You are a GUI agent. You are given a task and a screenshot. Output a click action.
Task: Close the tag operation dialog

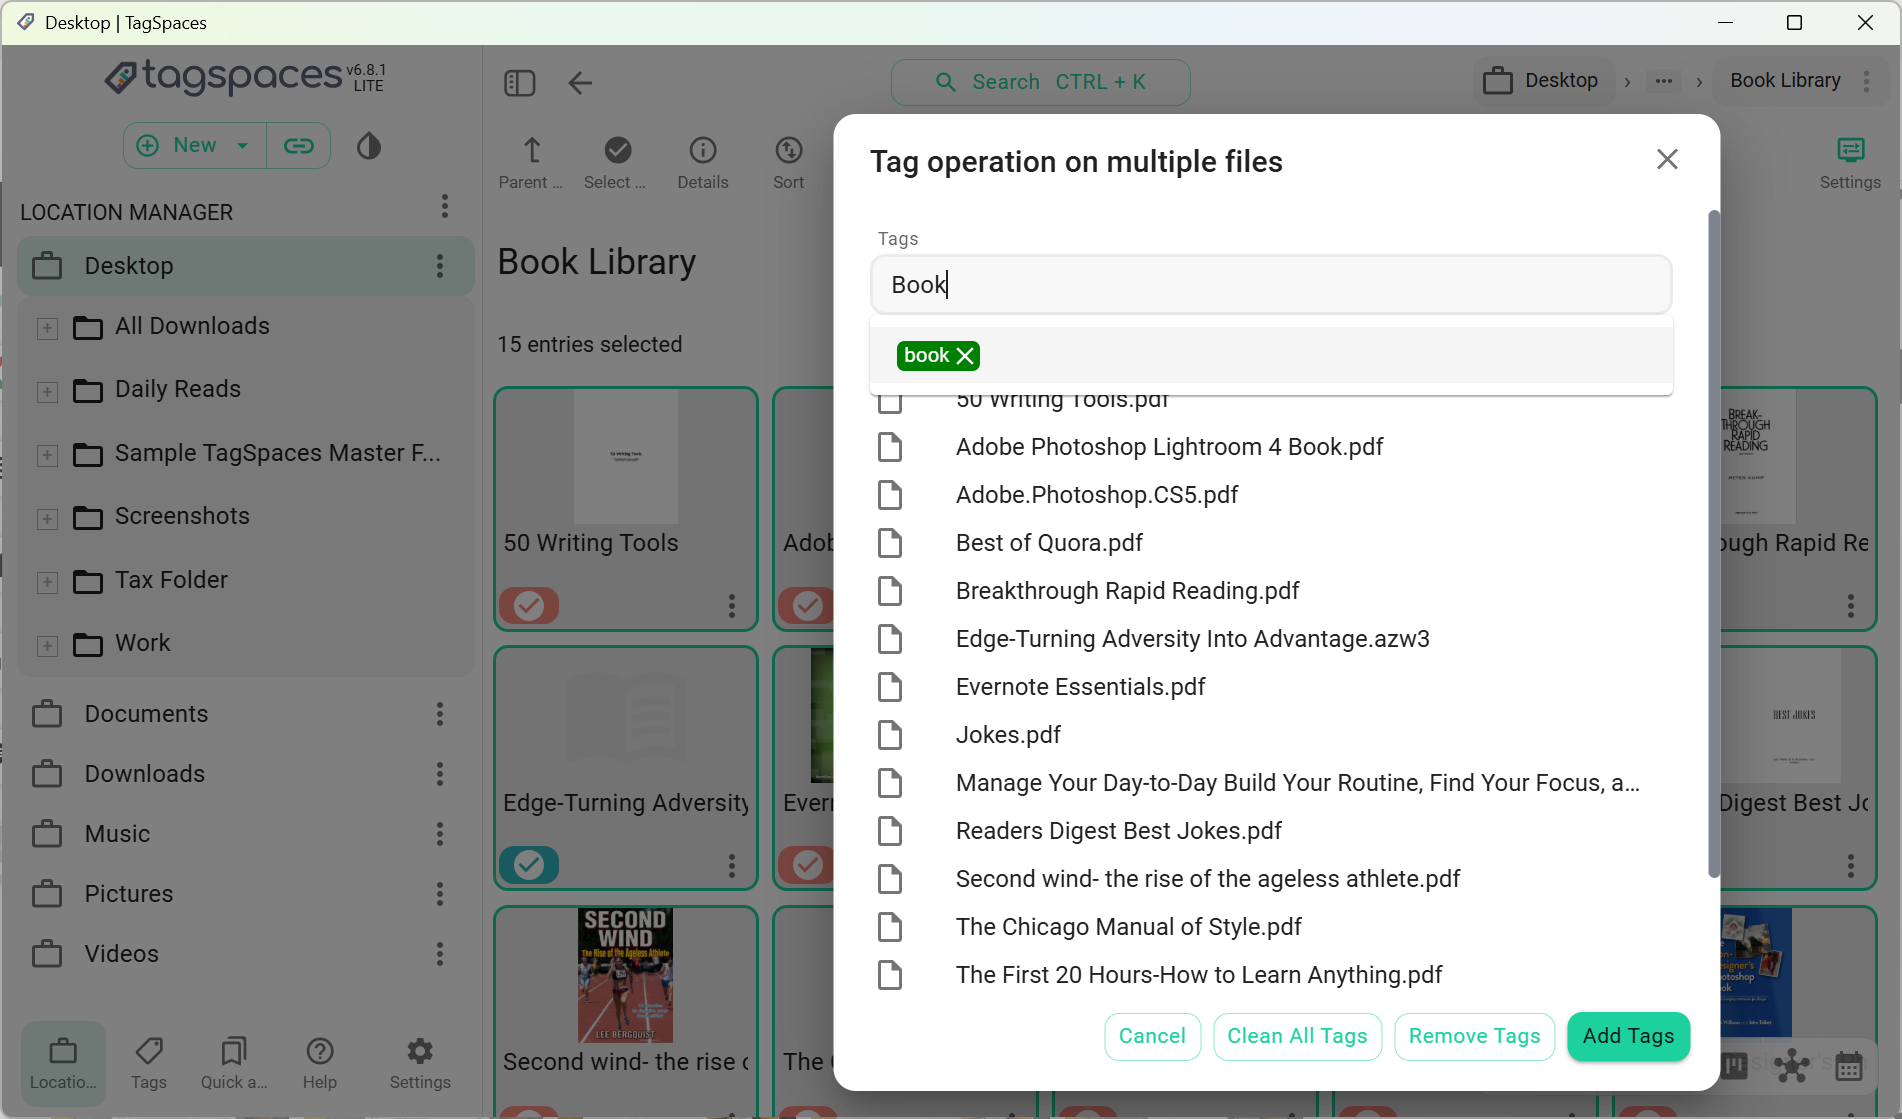tap(1667, 159)
